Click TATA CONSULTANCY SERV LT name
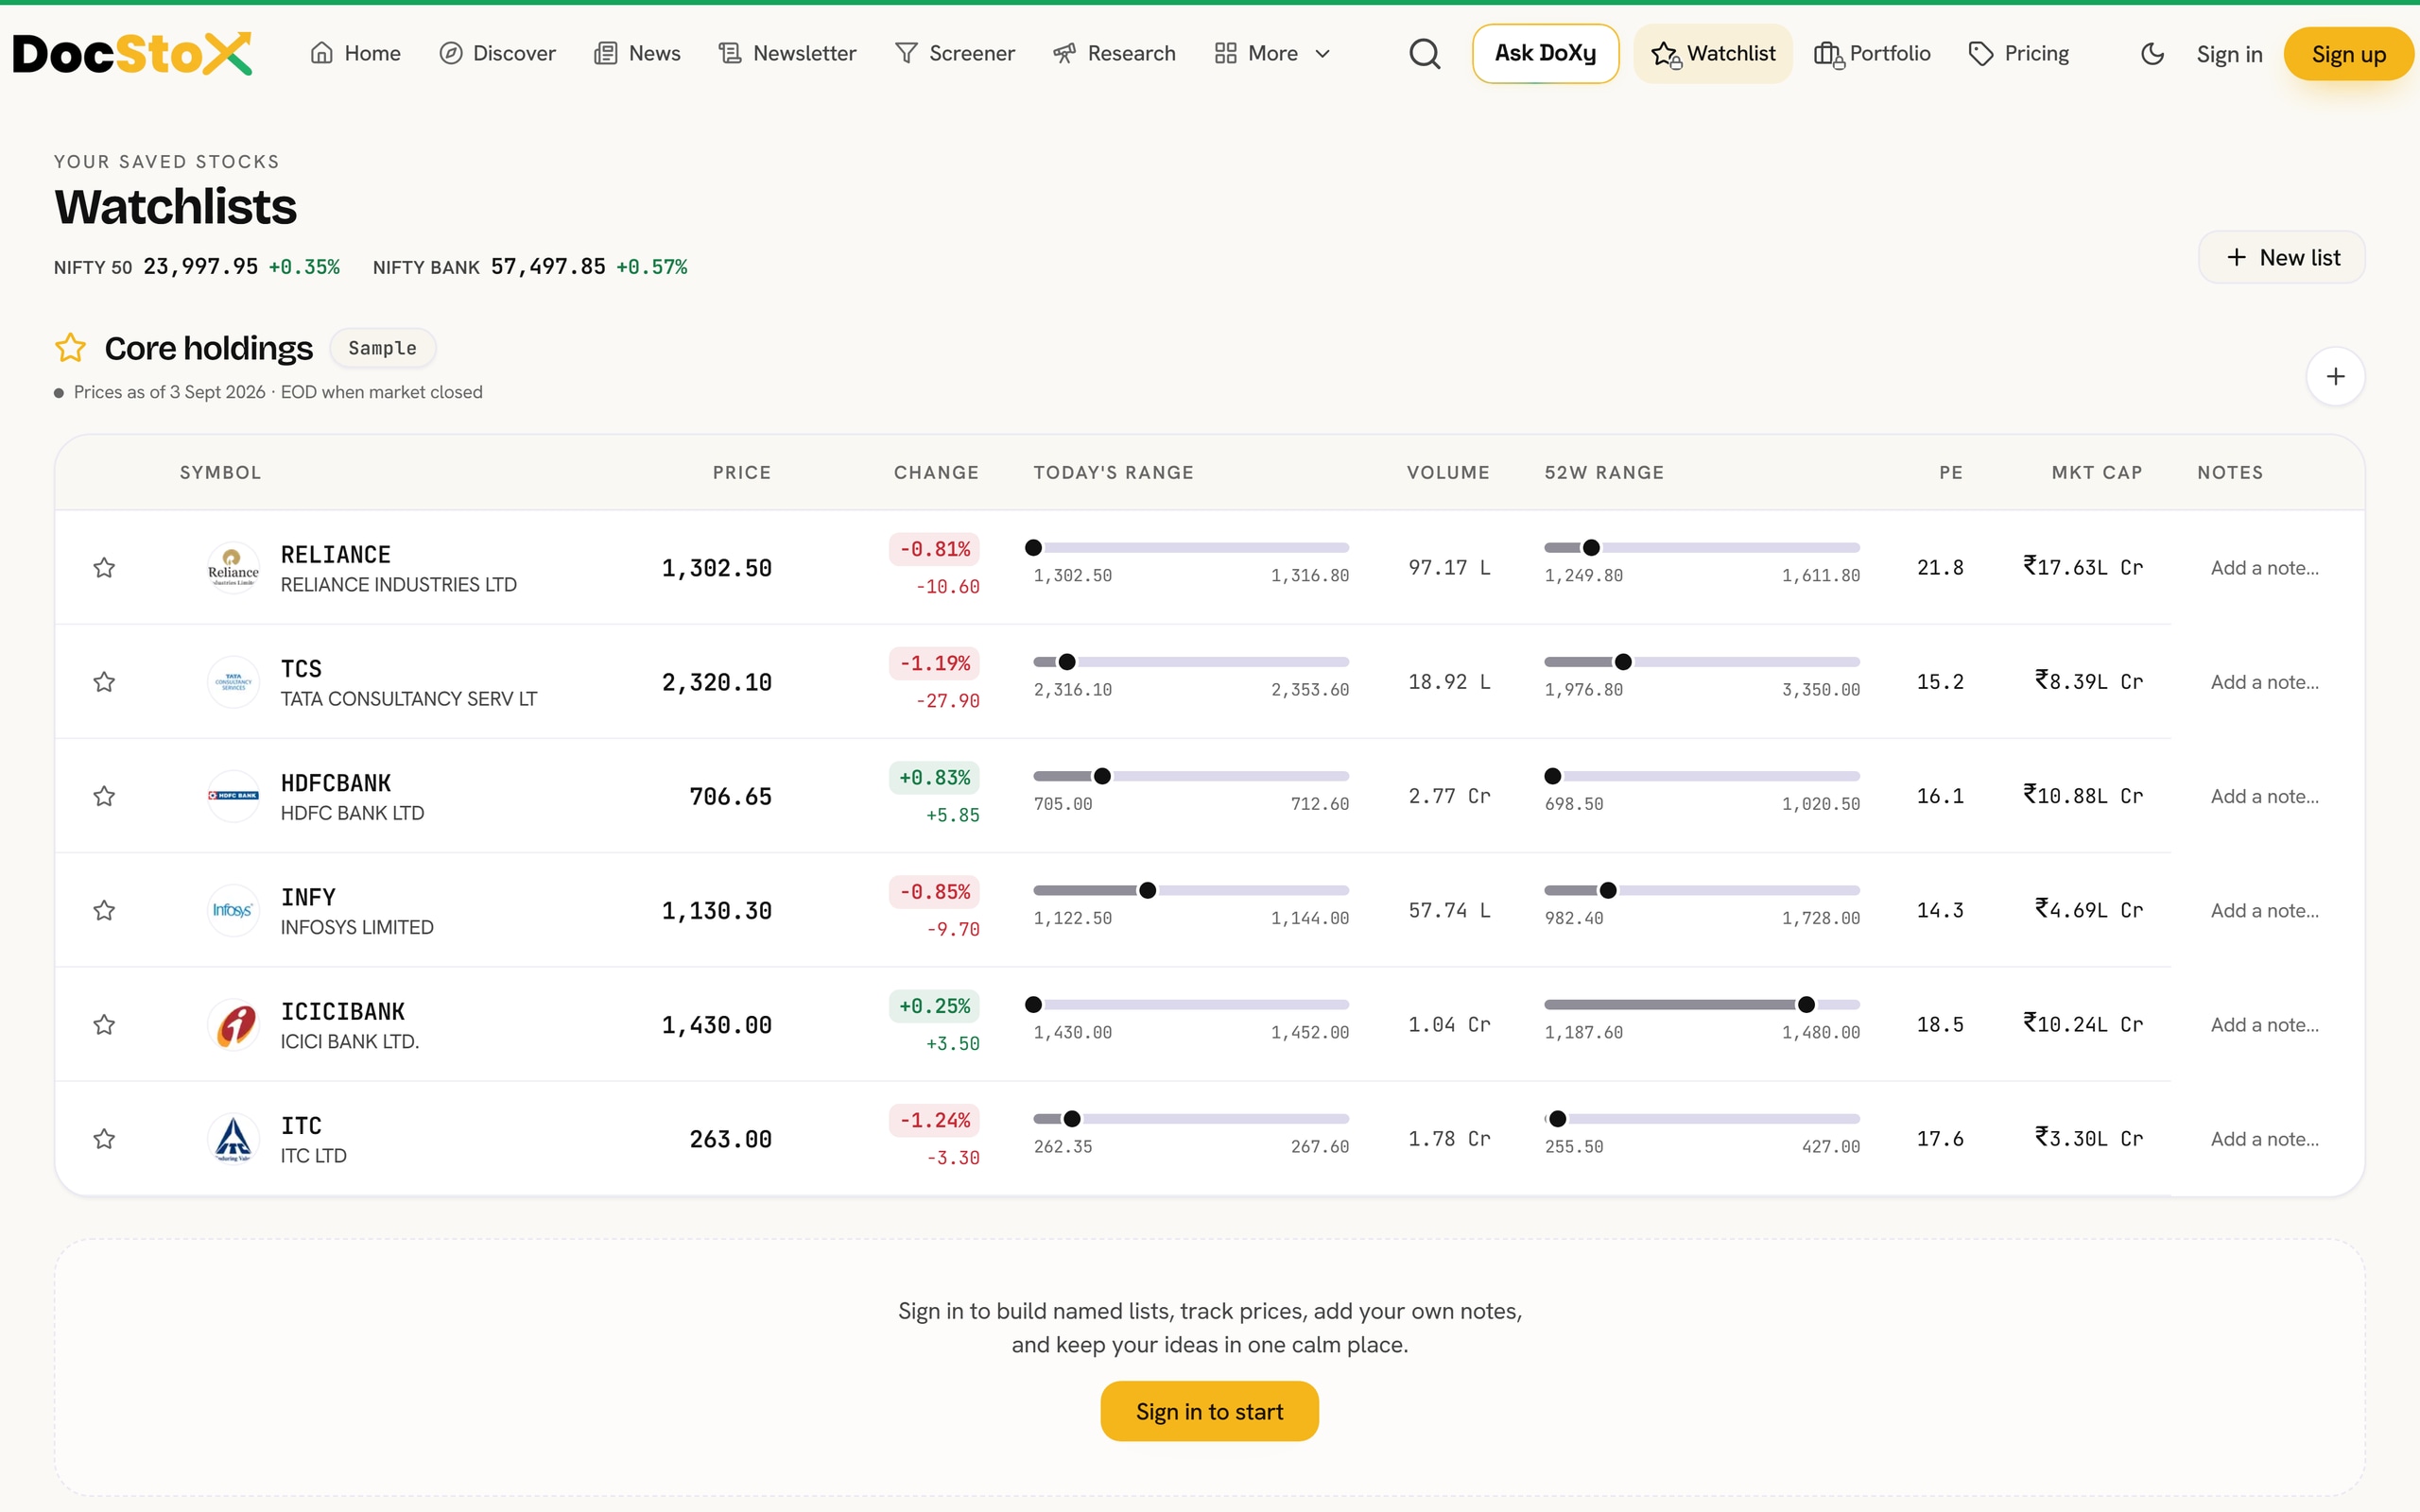This screenshot has height=1512, width=2420. pos(408,699)
